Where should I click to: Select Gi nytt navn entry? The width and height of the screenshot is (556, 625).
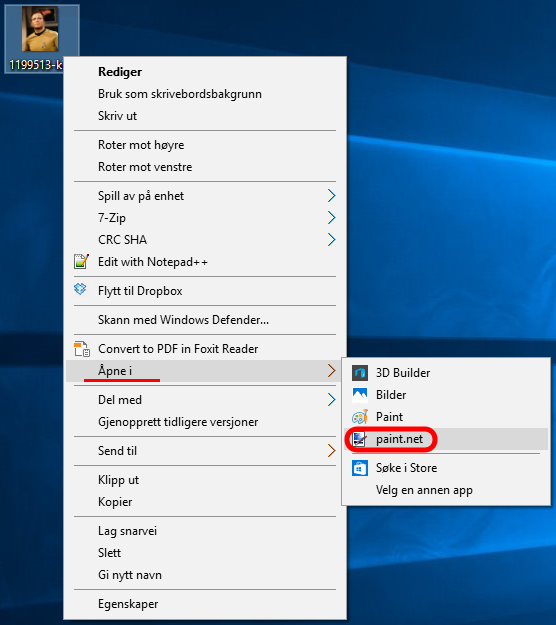130,575
